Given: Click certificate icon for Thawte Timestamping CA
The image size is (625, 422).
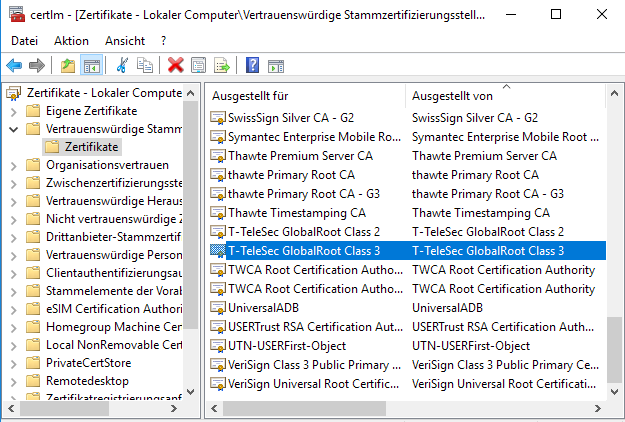Looking at the screenshot, I should click(x=218, y=213).
